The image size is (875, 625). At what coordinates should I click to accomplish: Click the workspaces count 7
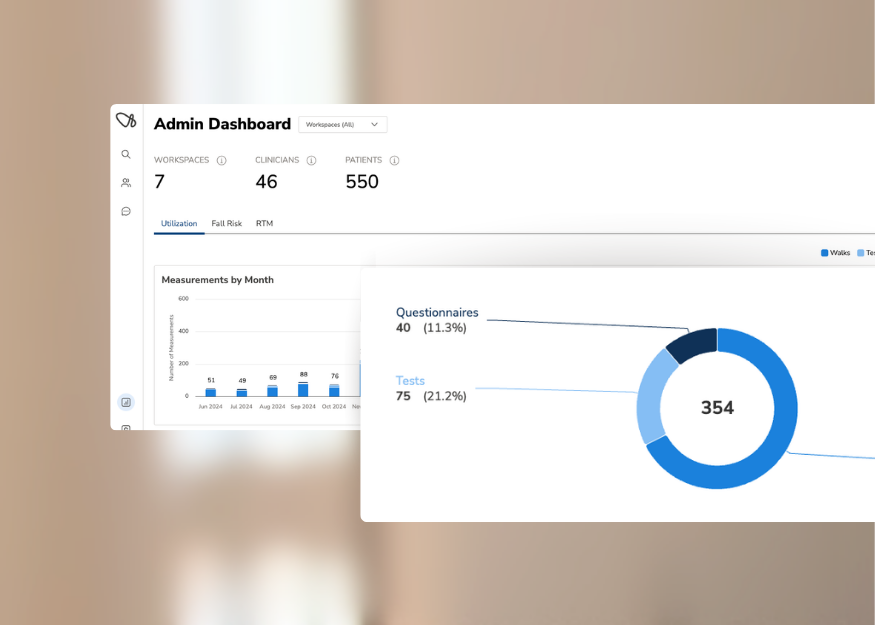(160, 181)
